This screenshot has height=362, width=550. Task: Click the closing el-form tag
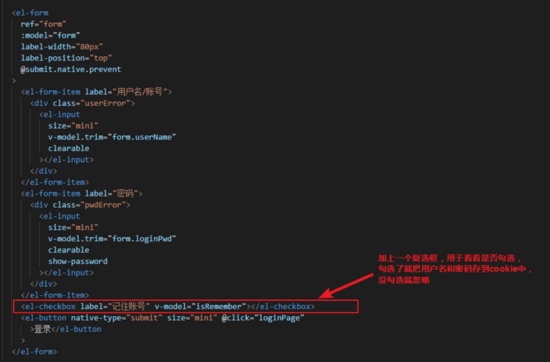click(34, 351)
